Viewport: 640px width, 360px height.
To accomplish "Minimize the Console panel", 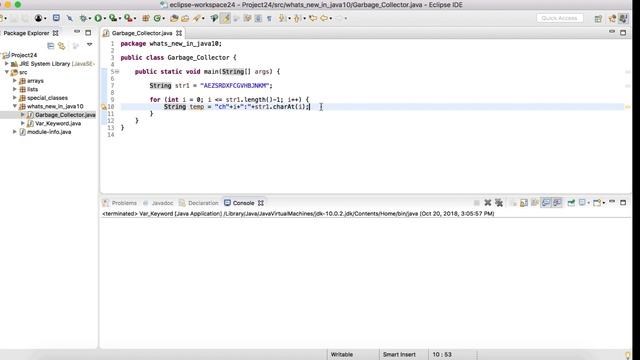I will tap(612, 202).
